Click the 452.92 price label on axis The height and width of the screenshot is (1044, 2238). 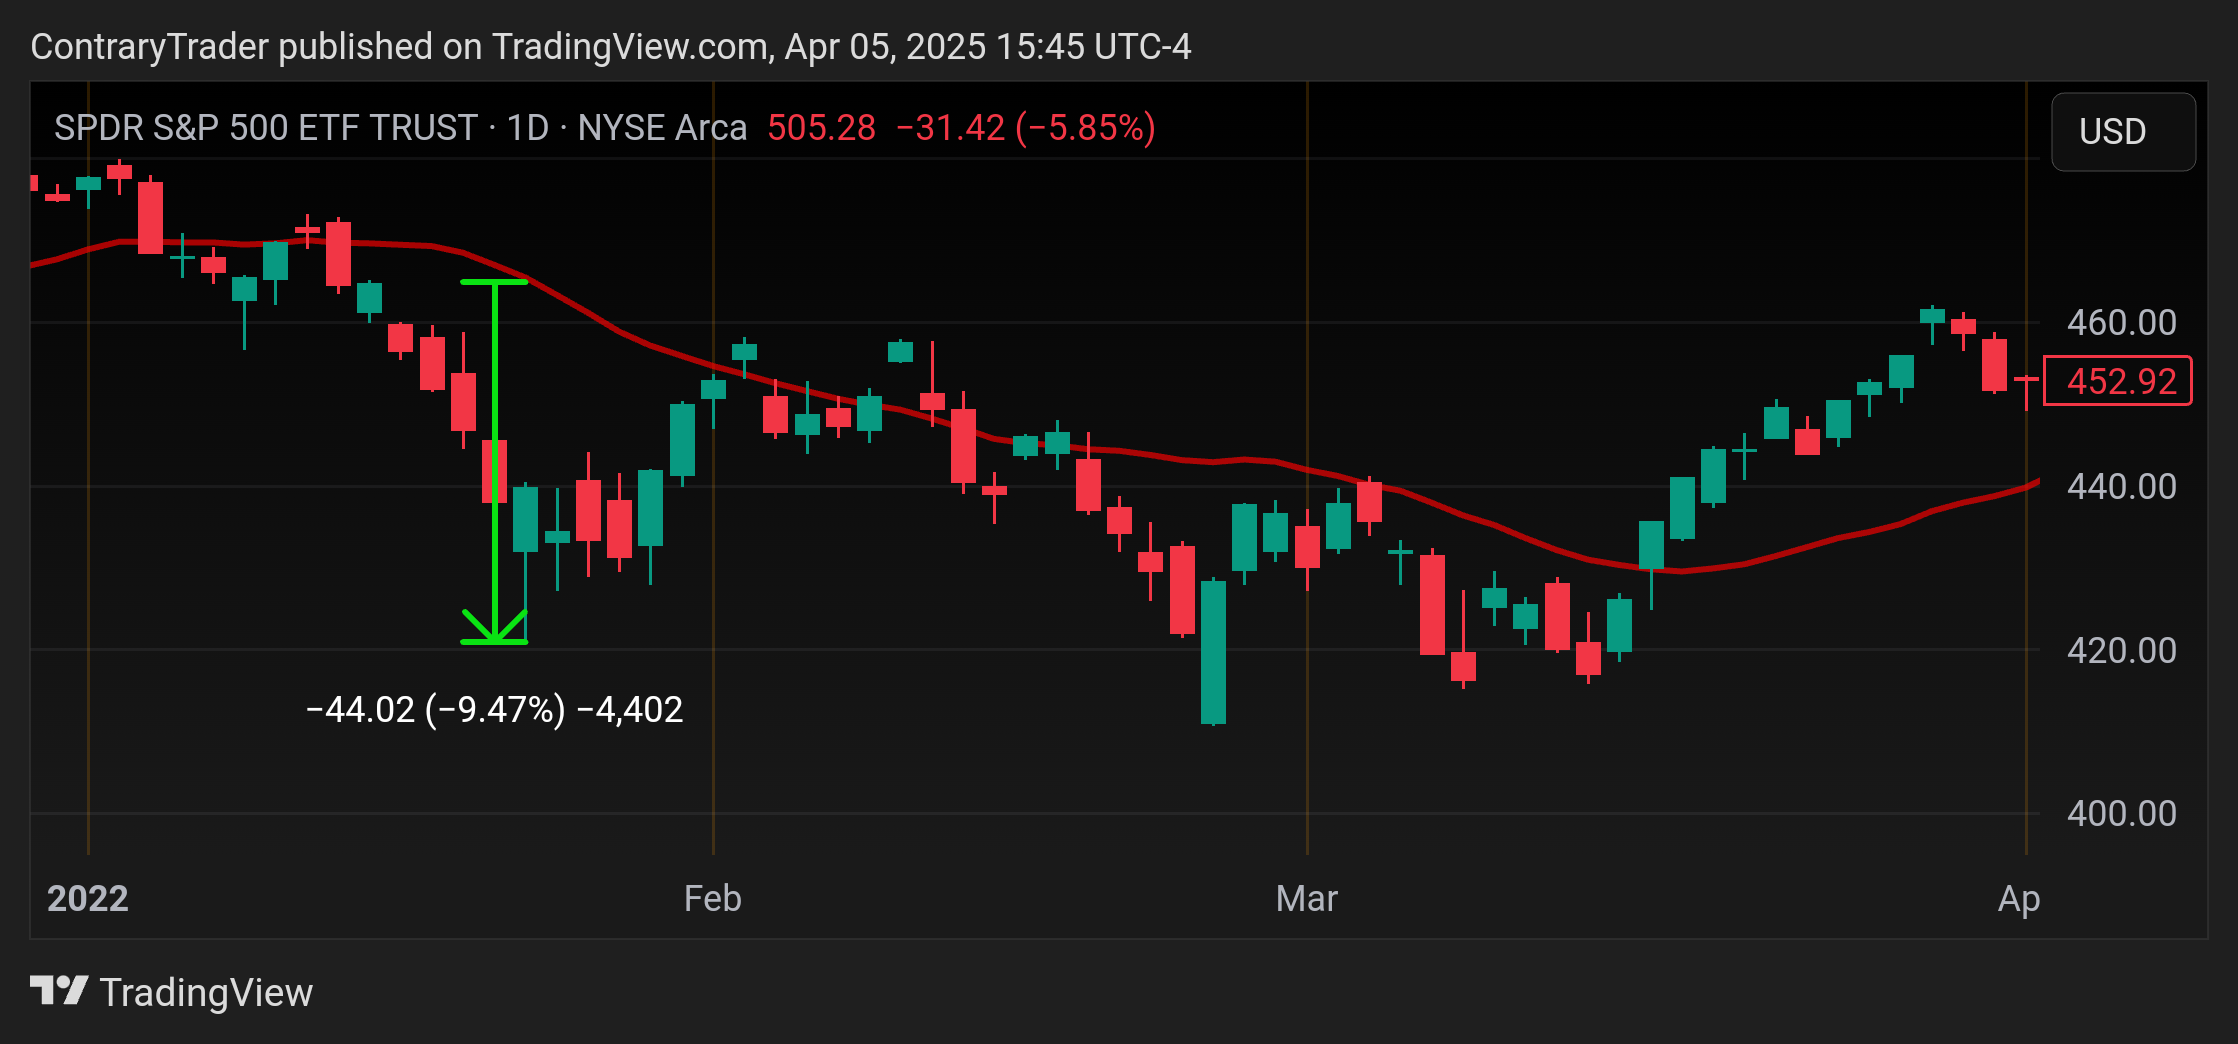[2118, 381]
